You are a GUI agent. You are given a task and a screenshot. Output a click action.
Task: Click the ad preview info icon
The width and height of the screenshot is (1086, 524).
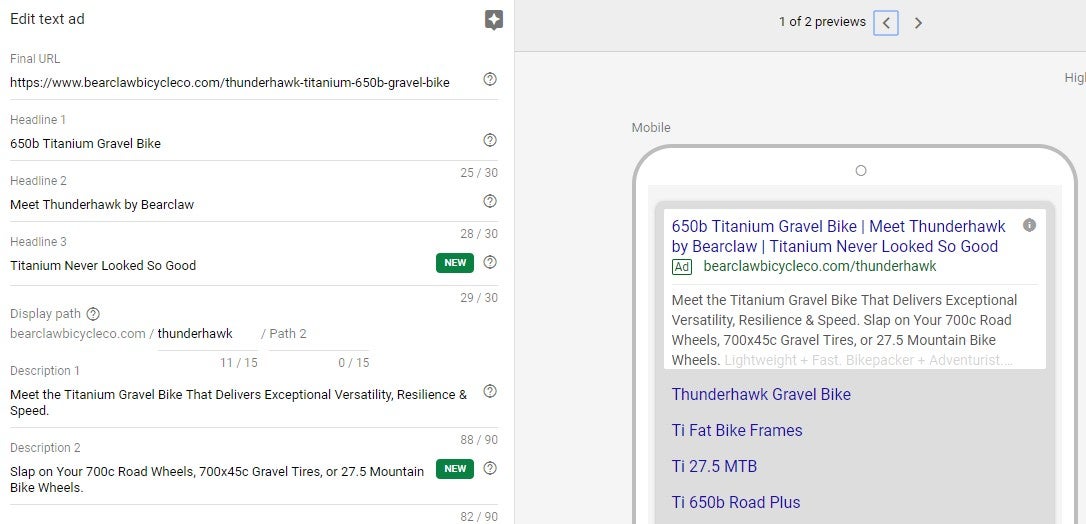[1029, 226]
